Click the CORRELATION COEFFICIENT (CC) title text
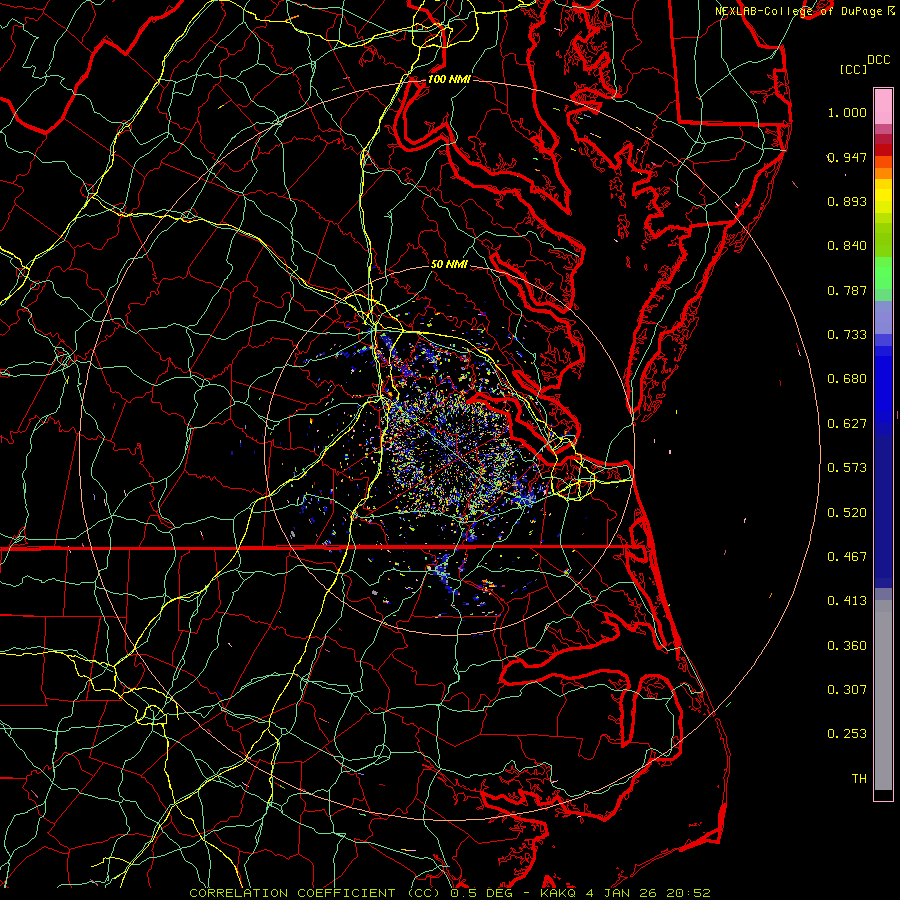Screen dimensions: 900x900 click(x=315, y=893)
